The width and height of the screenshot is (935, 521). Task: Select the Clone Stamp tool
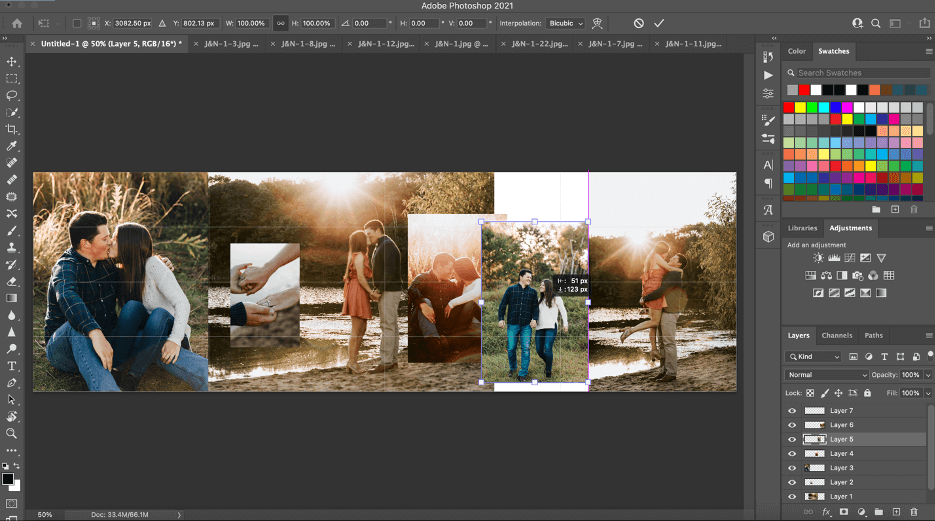point(11,247)
